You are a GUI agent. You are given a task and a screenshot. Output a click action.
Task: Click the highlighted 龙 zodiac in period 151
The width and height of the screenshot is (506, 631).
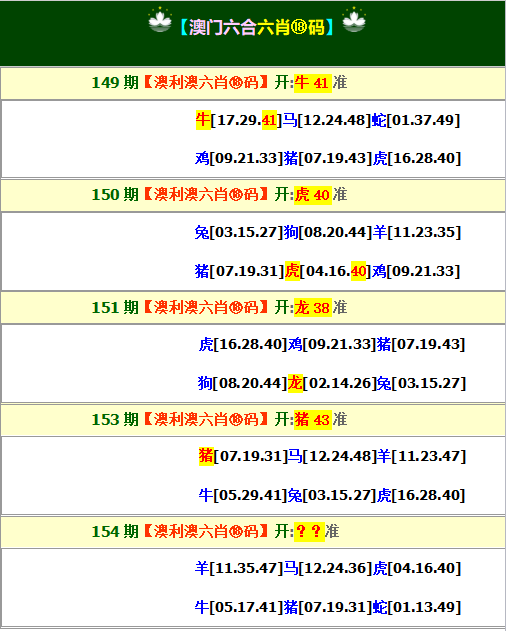295,383
